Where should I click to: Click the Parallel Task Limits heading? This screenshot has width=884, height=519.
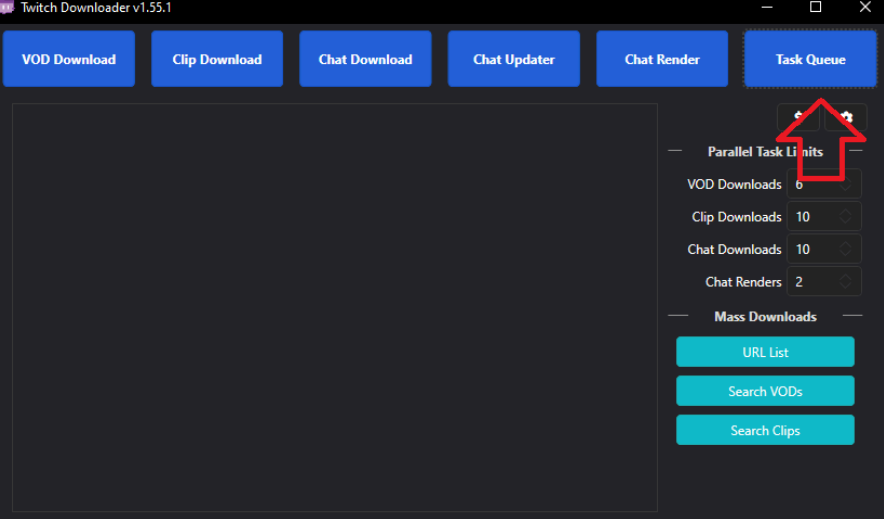point(765,152)
